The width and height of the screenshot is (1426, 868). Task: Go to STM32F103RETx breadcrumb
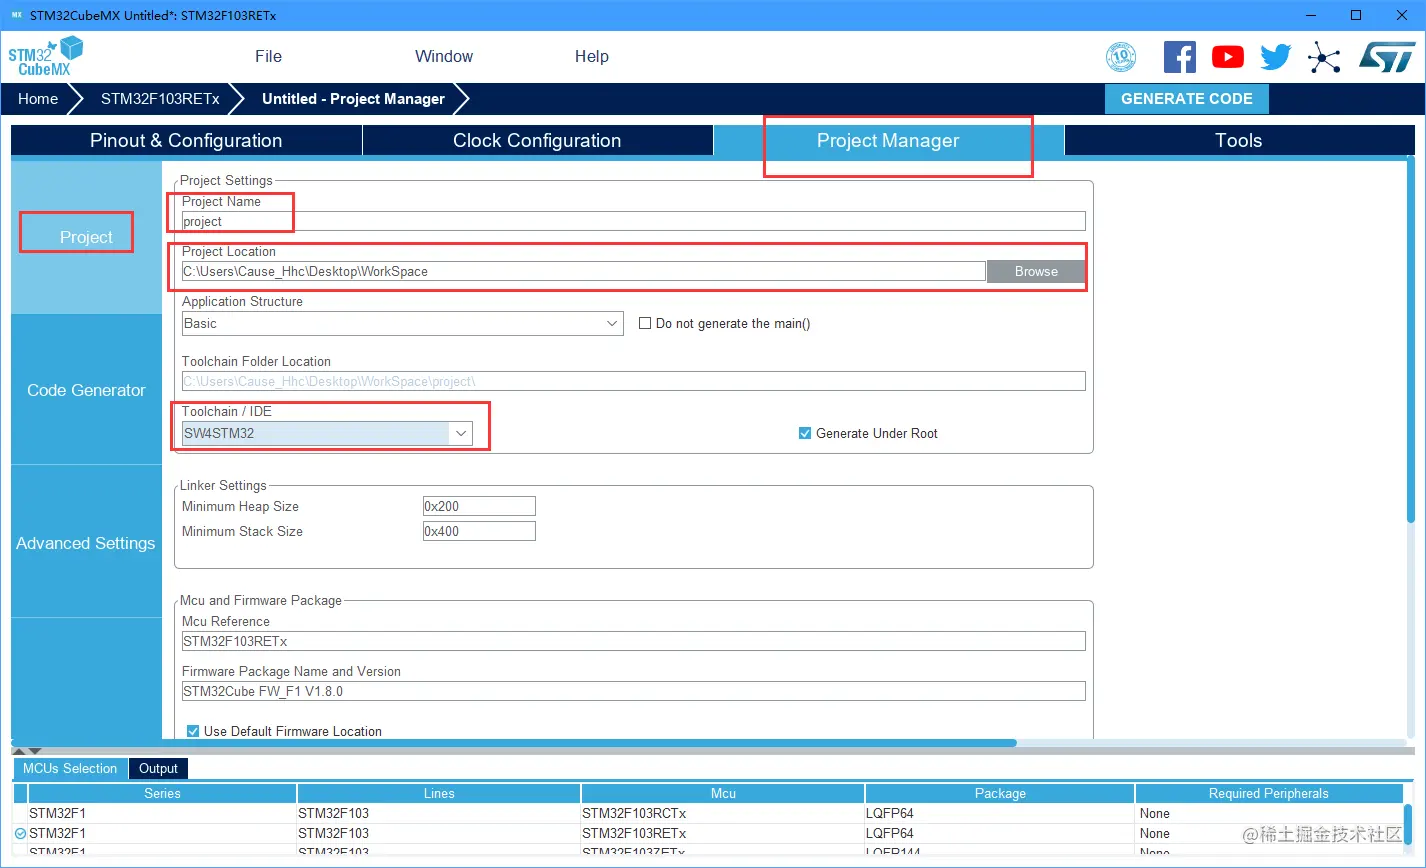[160, 98]
